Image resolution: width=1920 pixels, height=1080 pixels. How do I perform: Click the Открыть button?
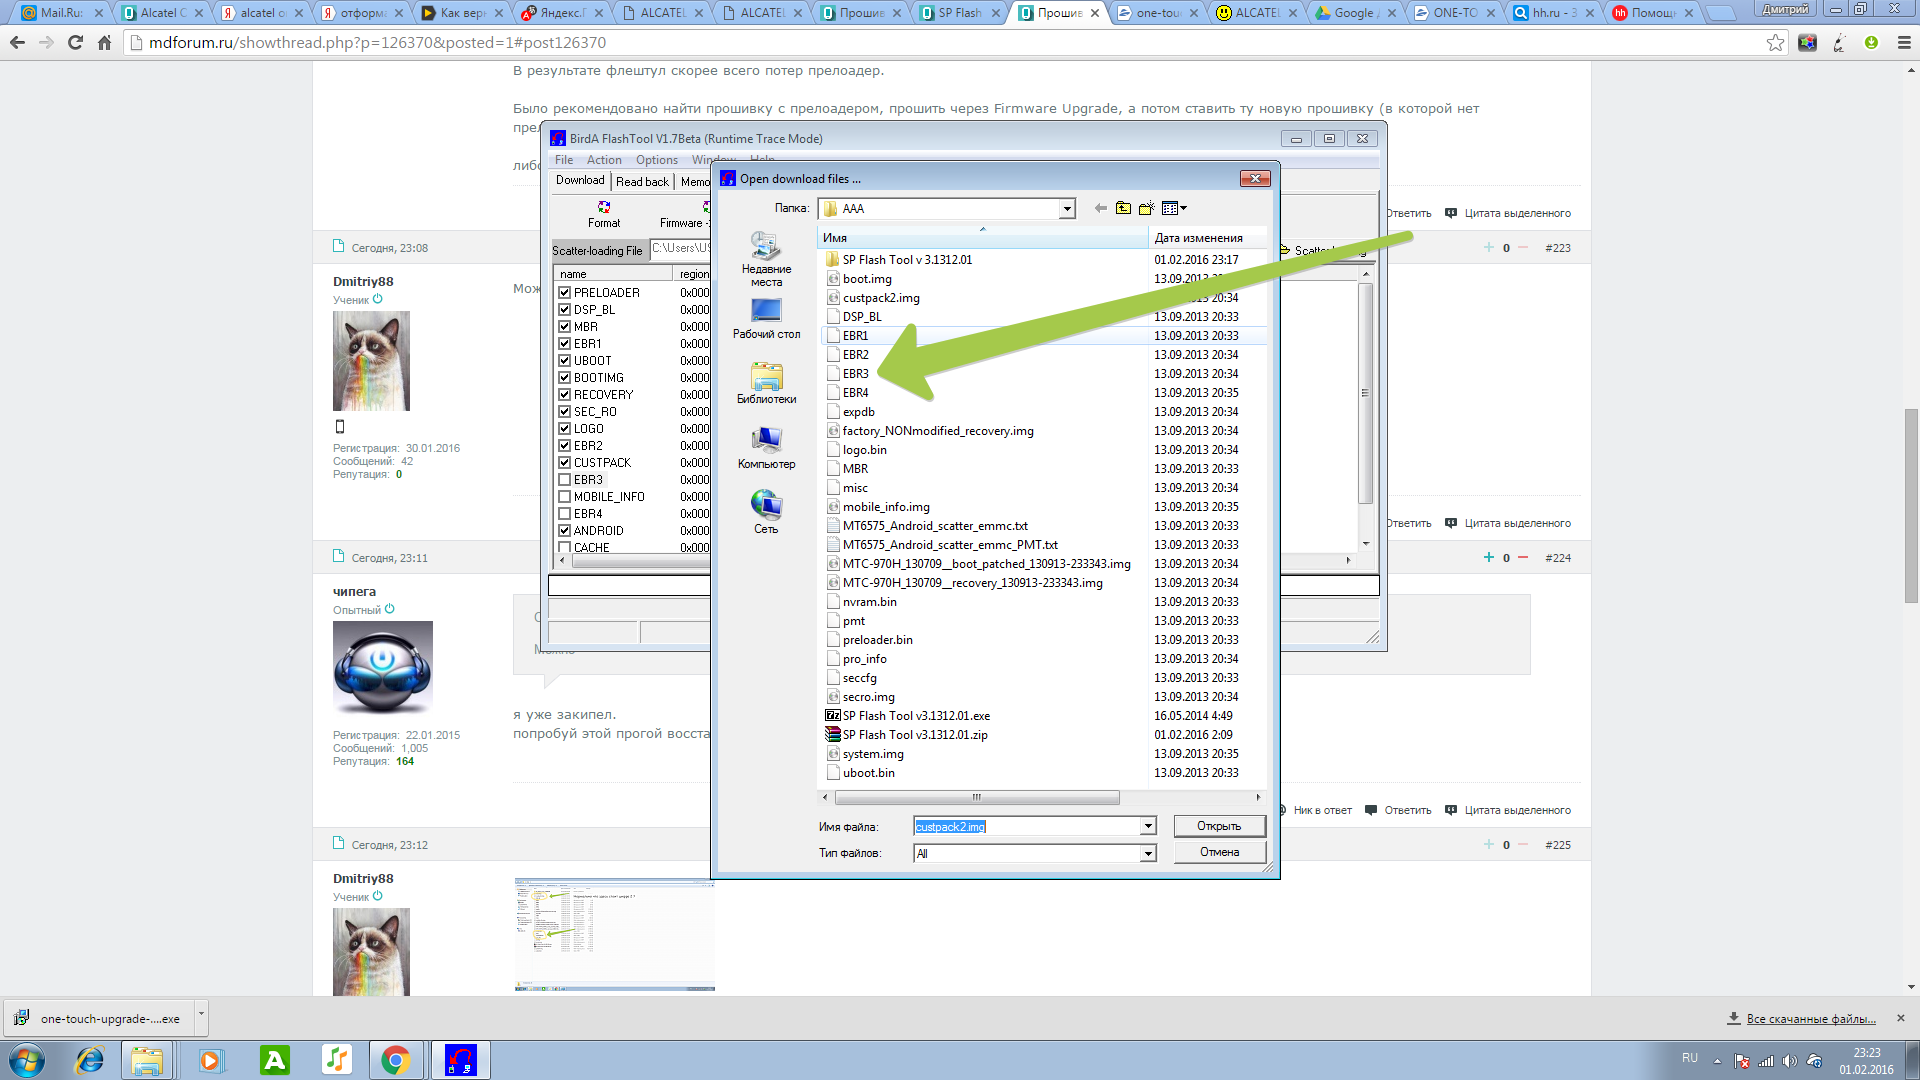pos(1219,826)
